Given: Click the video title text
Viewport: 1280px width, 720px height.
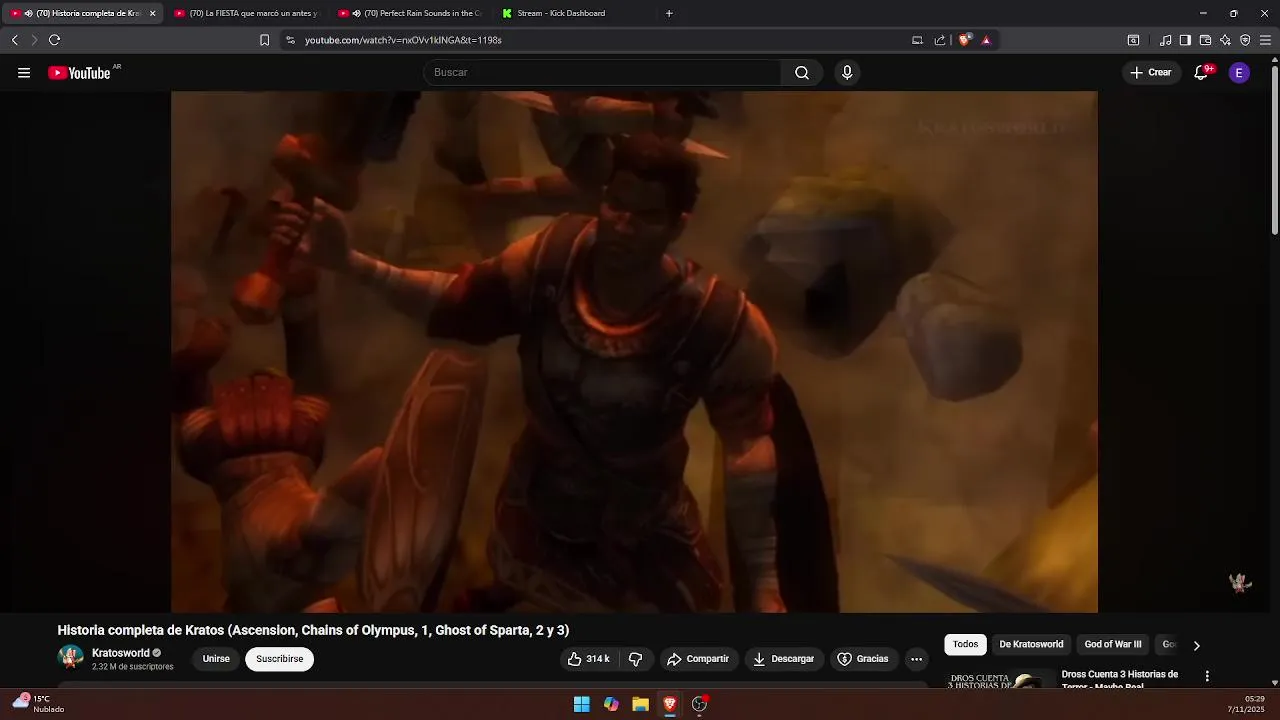Looking at the screenshot, I should pos(313,630).
